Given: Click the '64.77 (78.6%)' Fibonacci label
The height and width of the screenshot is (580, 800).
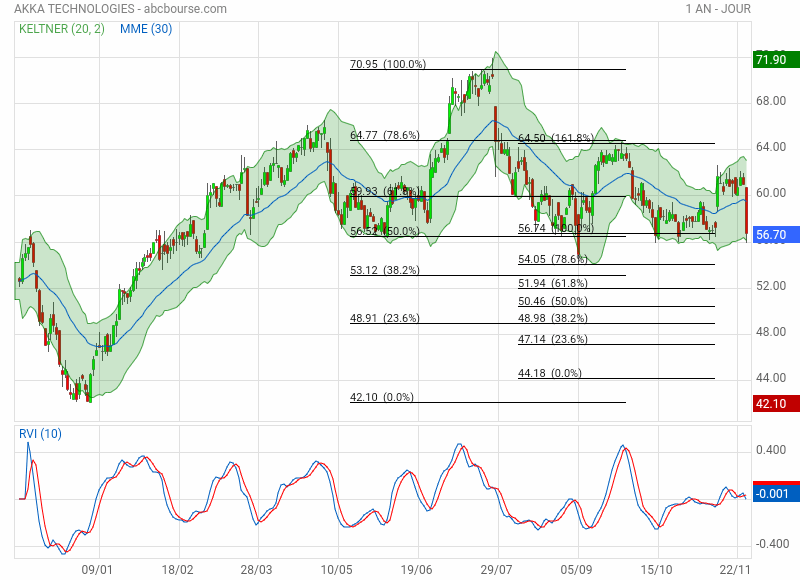Looking at the screenshot, I should click(385, 135).
